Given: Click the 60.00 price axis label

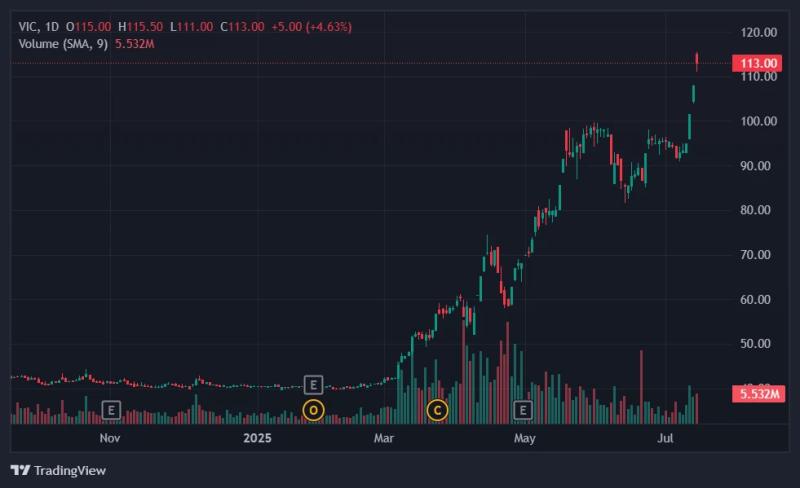Looking at the screenshot, I should click(x=756, y=299).
